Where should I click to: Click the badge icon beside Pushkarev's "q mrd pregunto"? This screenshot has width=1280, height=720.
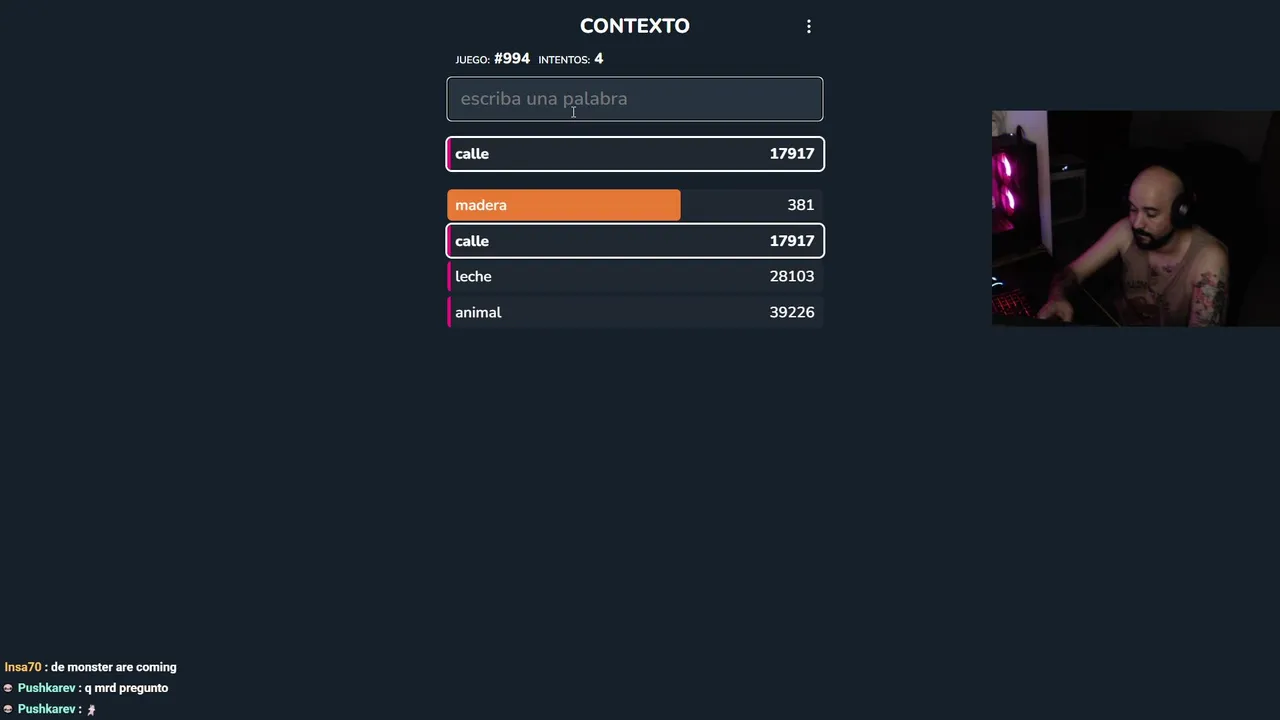pyautogui.click(x=8, y=688)
